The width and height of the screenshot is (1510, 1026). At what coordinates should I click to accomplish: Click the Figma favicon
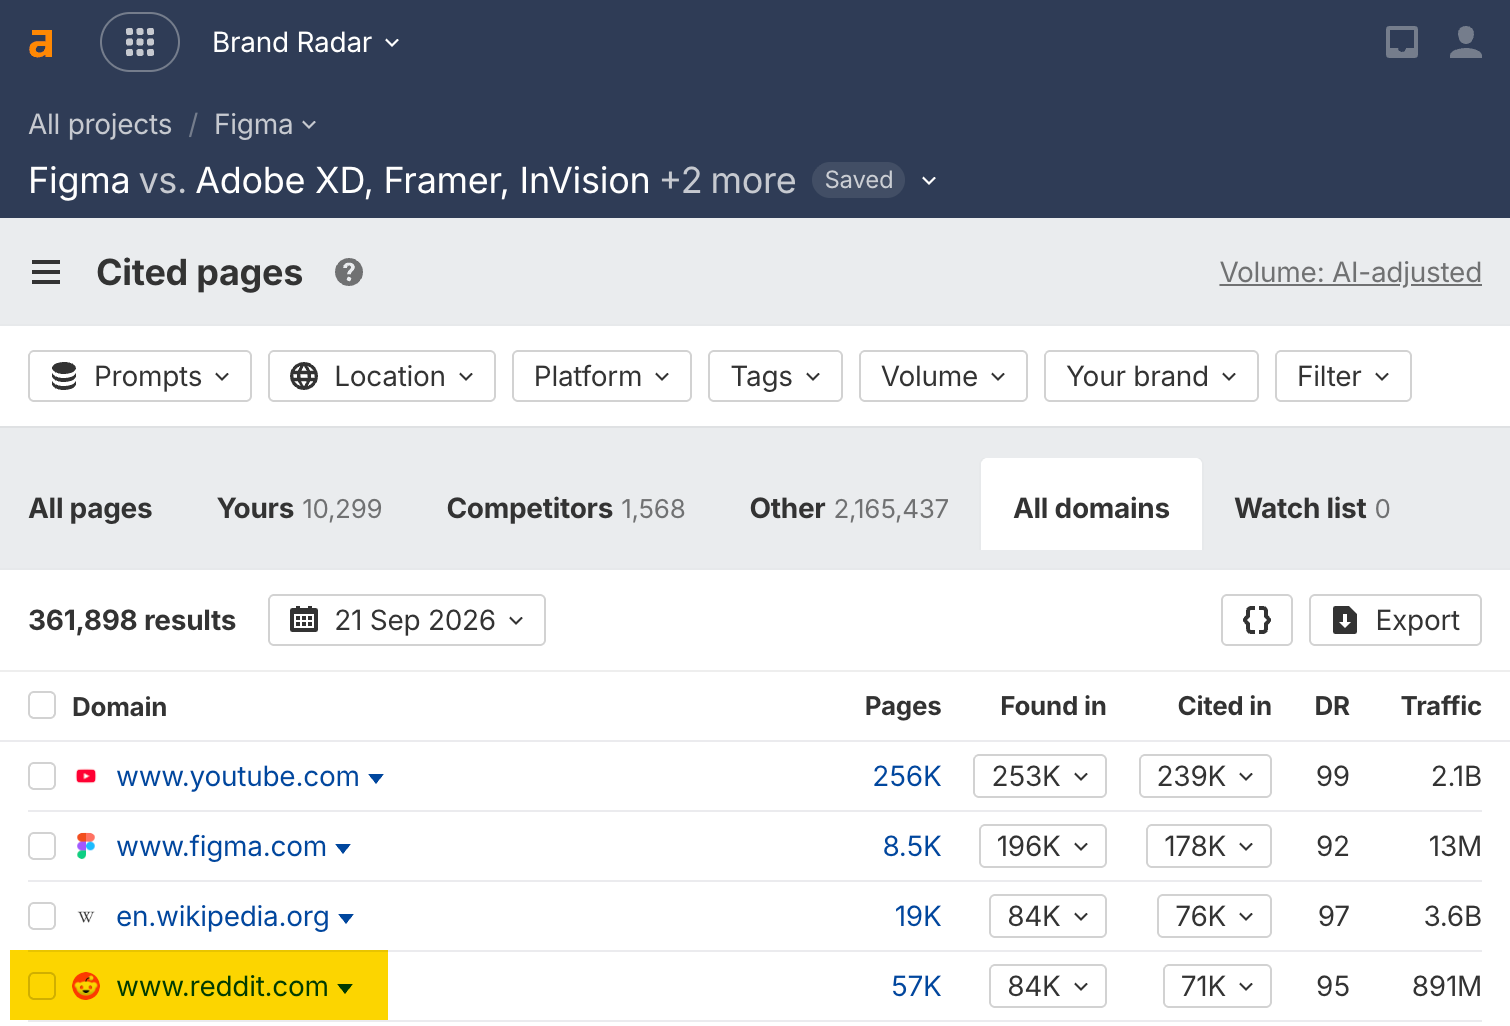click(86, 846)
